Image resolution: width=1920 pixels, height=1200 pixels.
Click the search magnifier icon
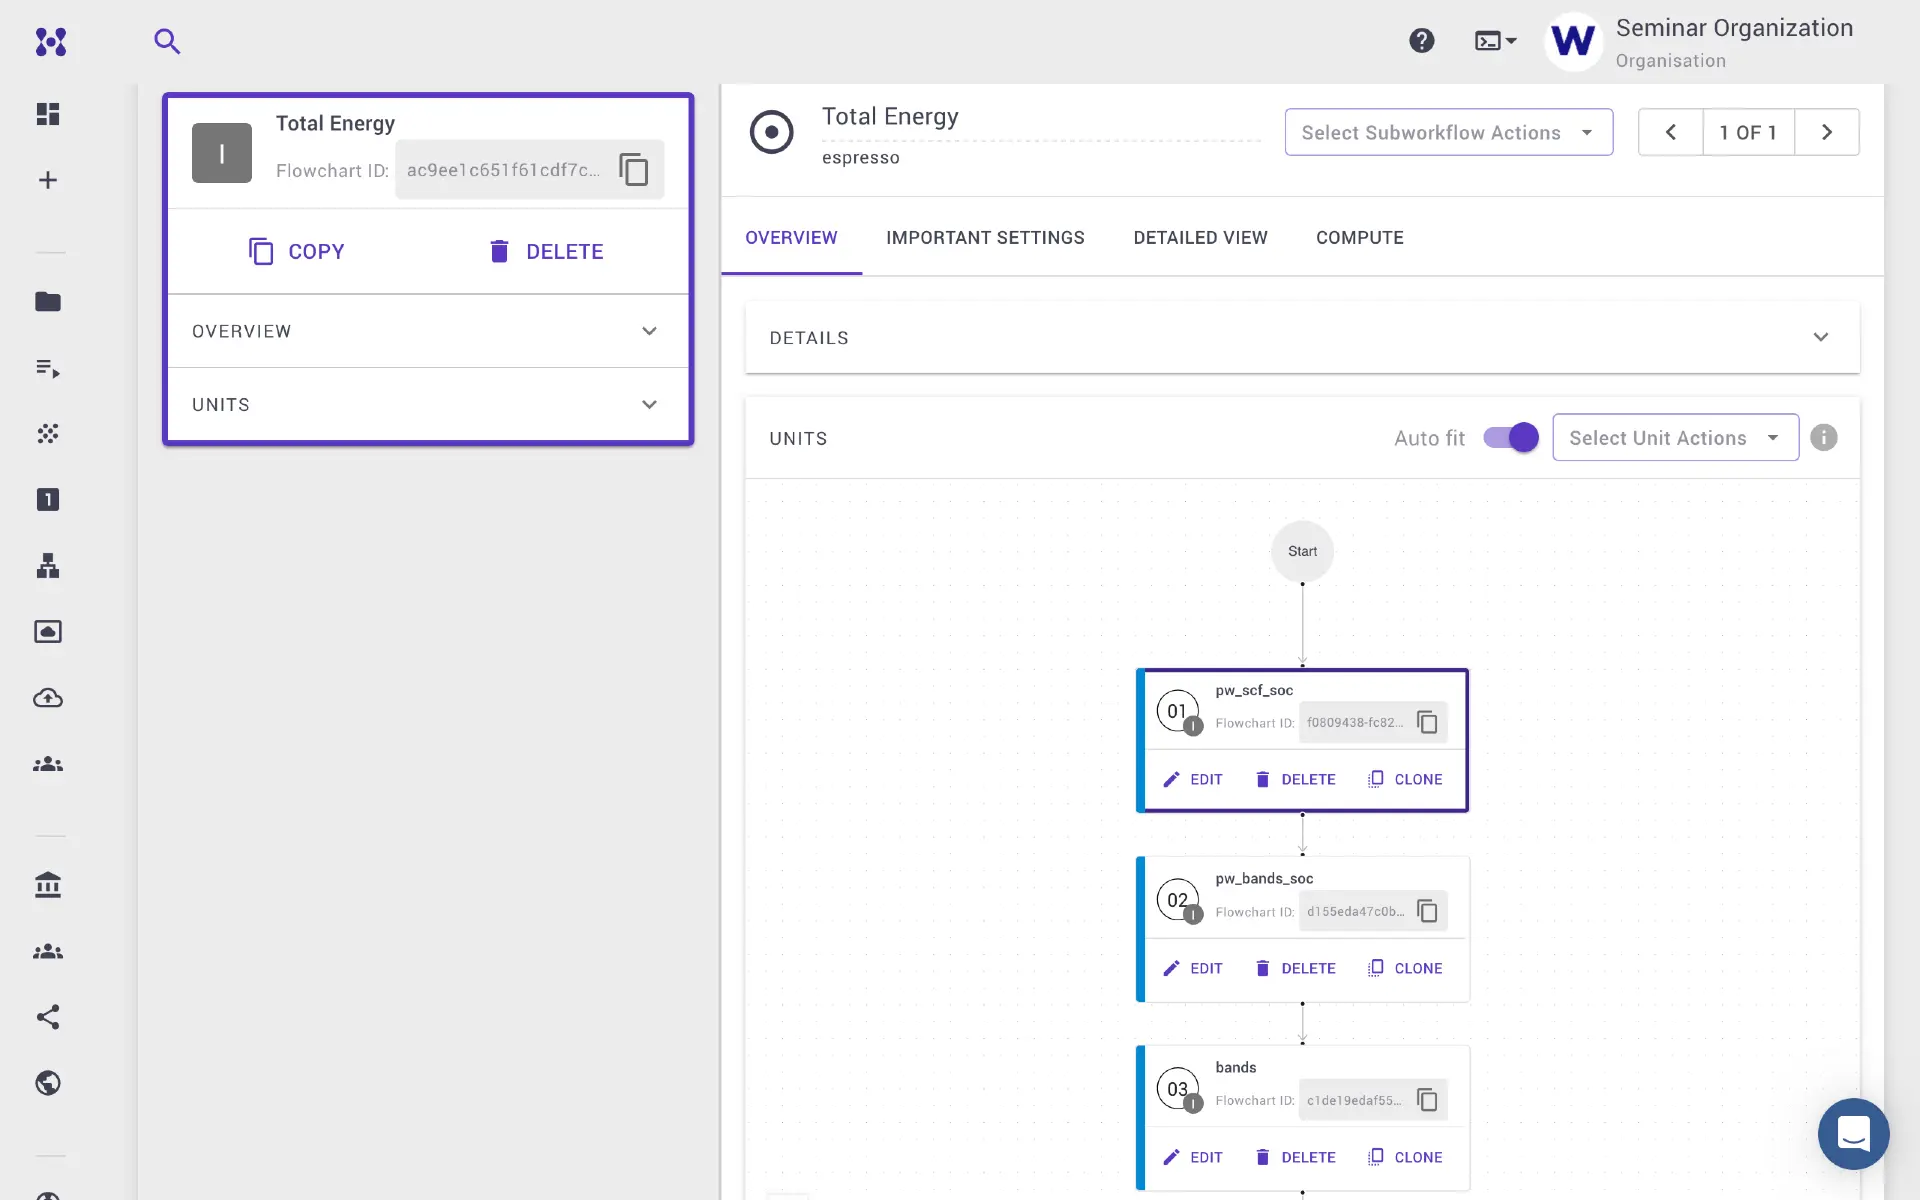pos(167,41)
